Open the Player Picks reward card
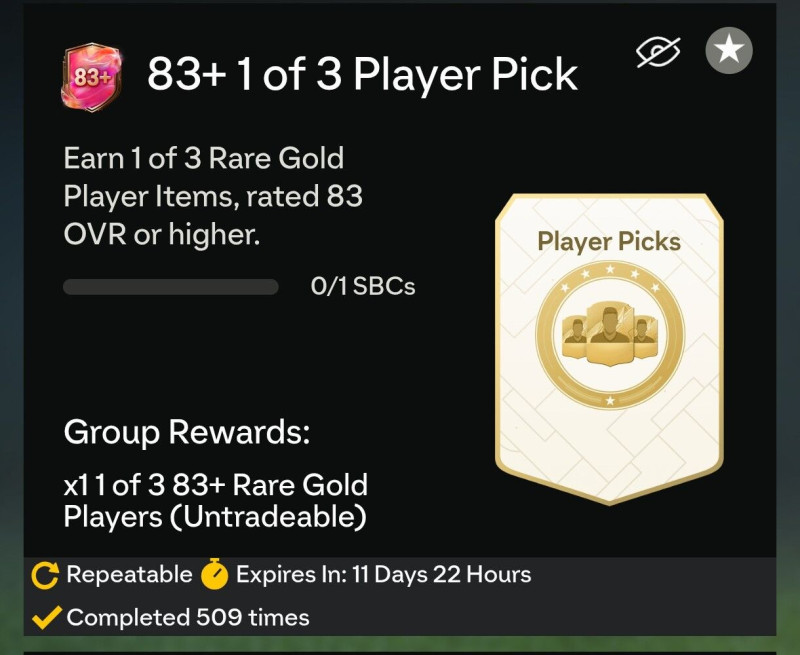Screen dimensions: 800x655 (609, 349)
